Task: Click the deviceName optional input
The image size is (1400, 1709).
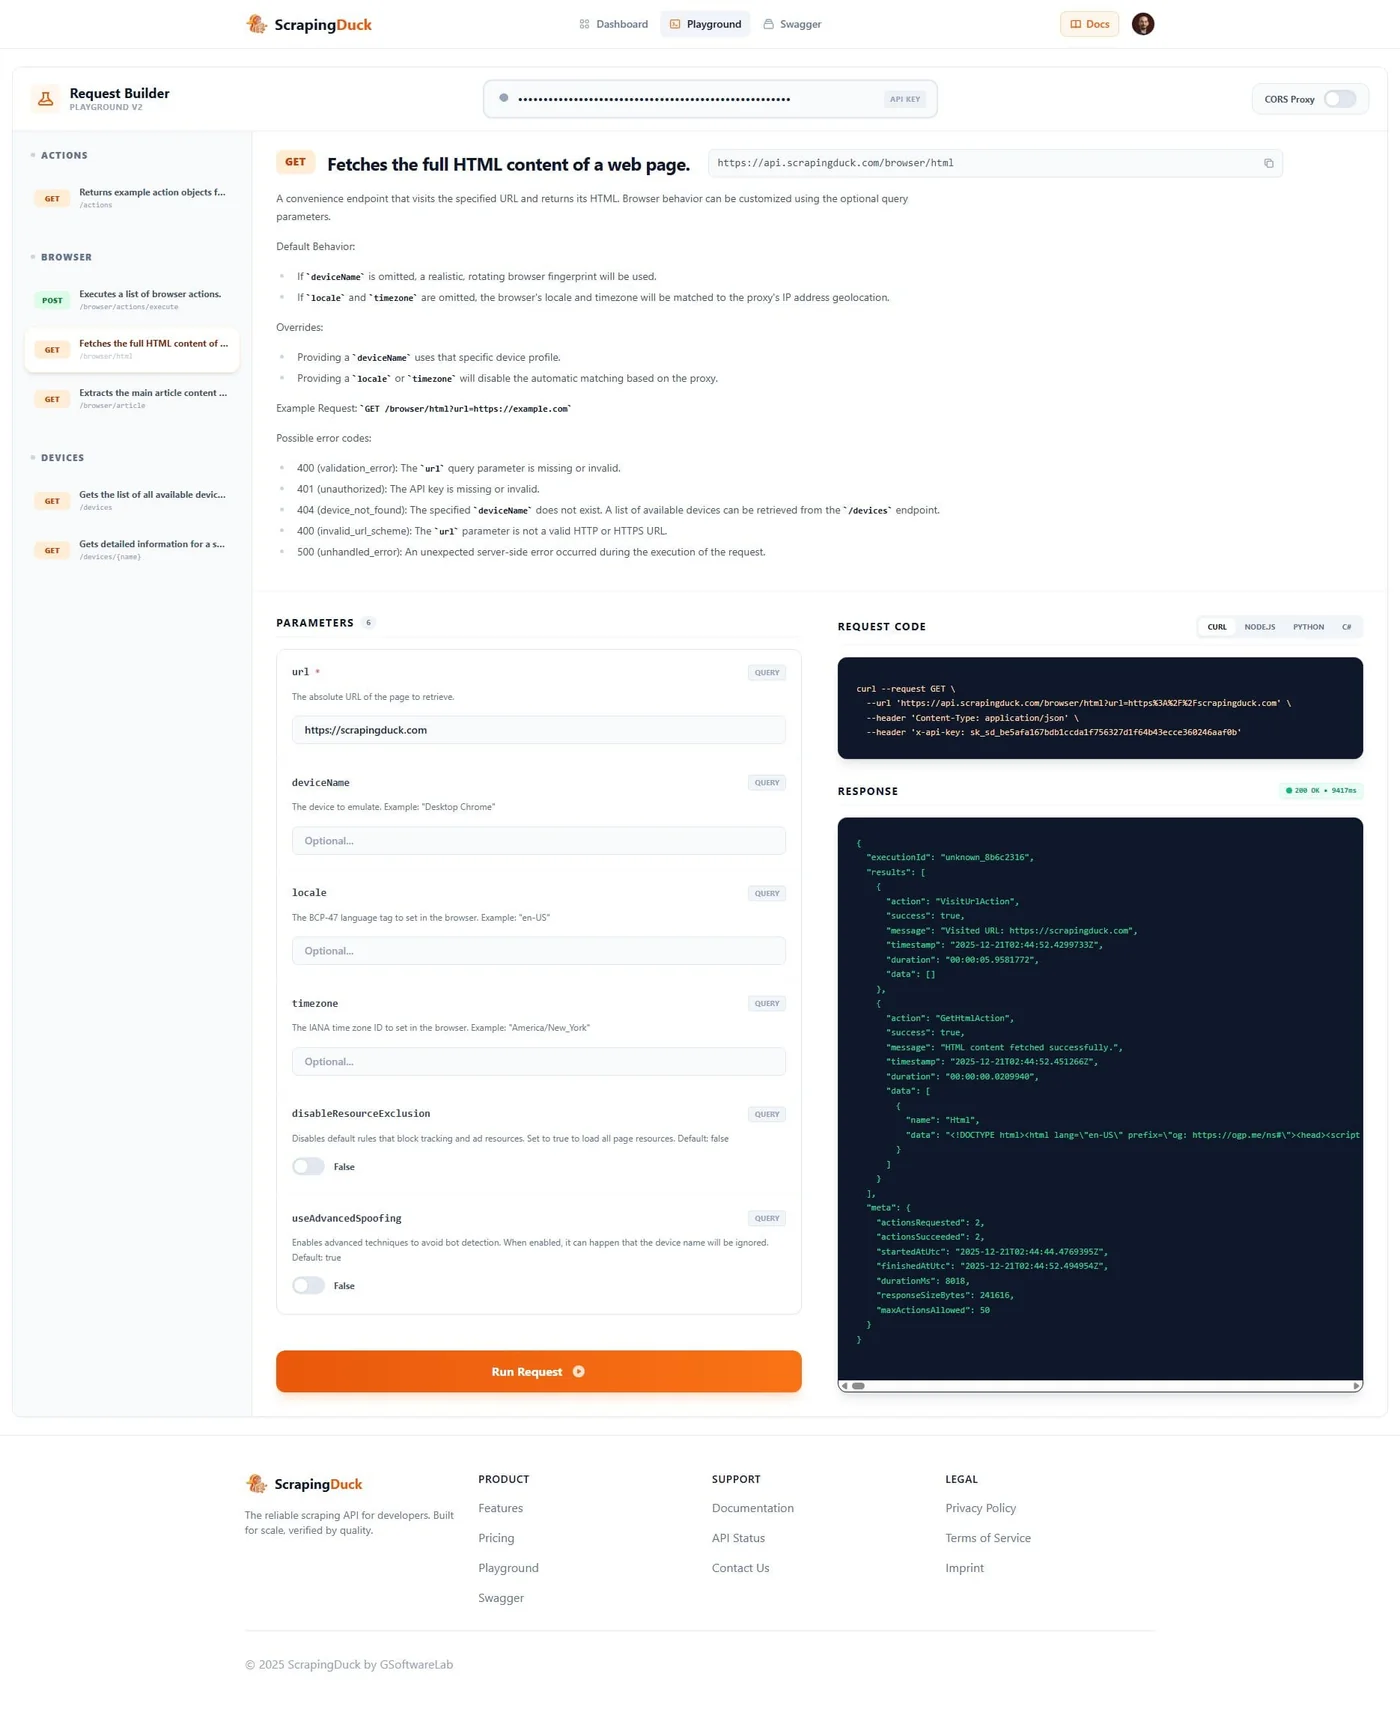Action: (x=538, y=841)
